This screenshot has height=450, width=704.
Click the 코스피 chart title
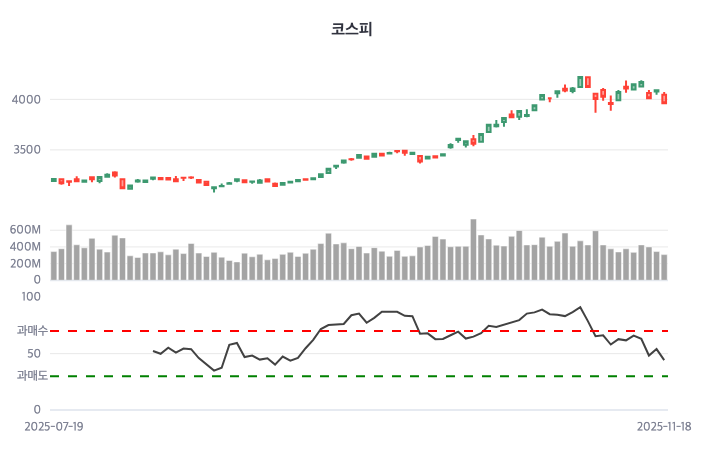[351, 29]
